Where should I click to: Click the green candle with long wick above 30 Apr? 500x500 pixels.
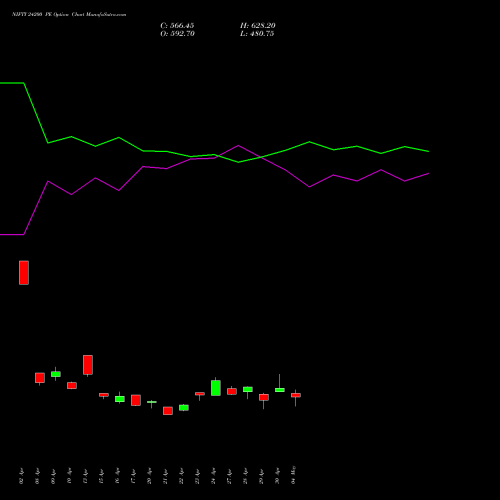[x=280, y=390]
